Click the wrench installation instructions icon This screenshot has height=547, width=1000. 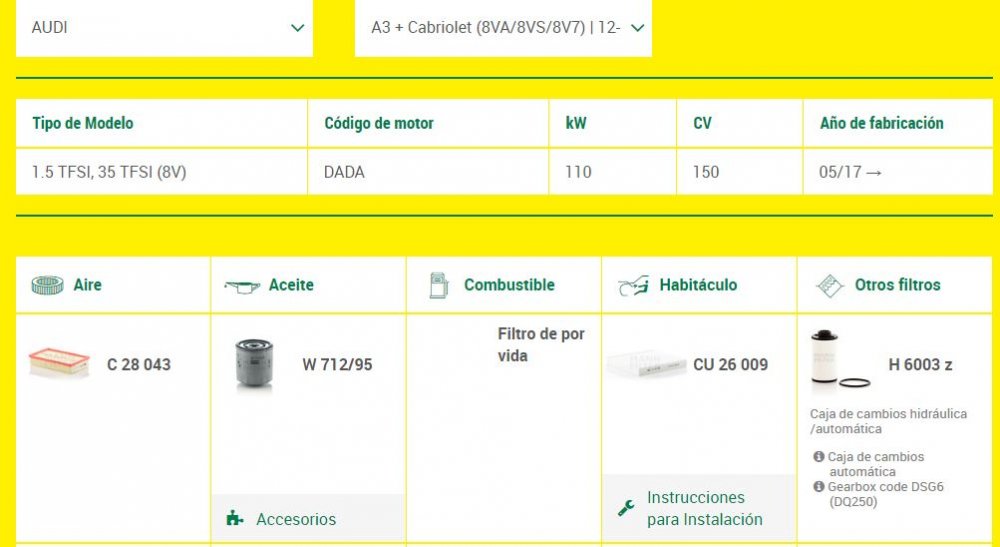[x=626, y=508]
